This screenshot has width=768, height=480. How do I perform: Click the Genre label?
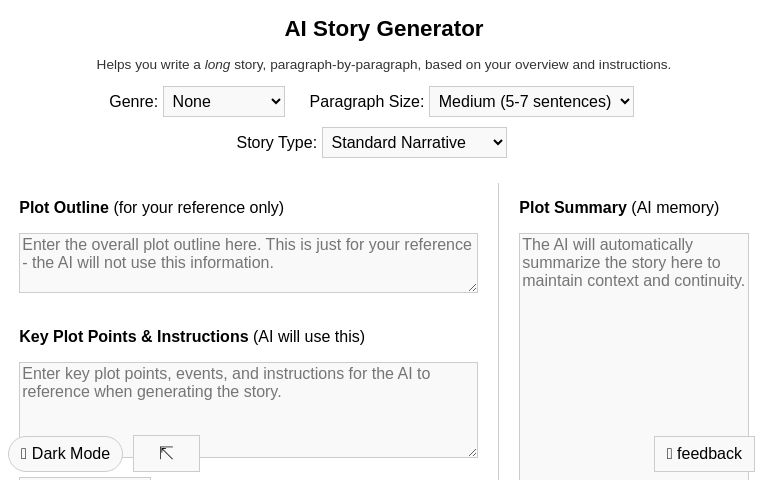(133, 101)
